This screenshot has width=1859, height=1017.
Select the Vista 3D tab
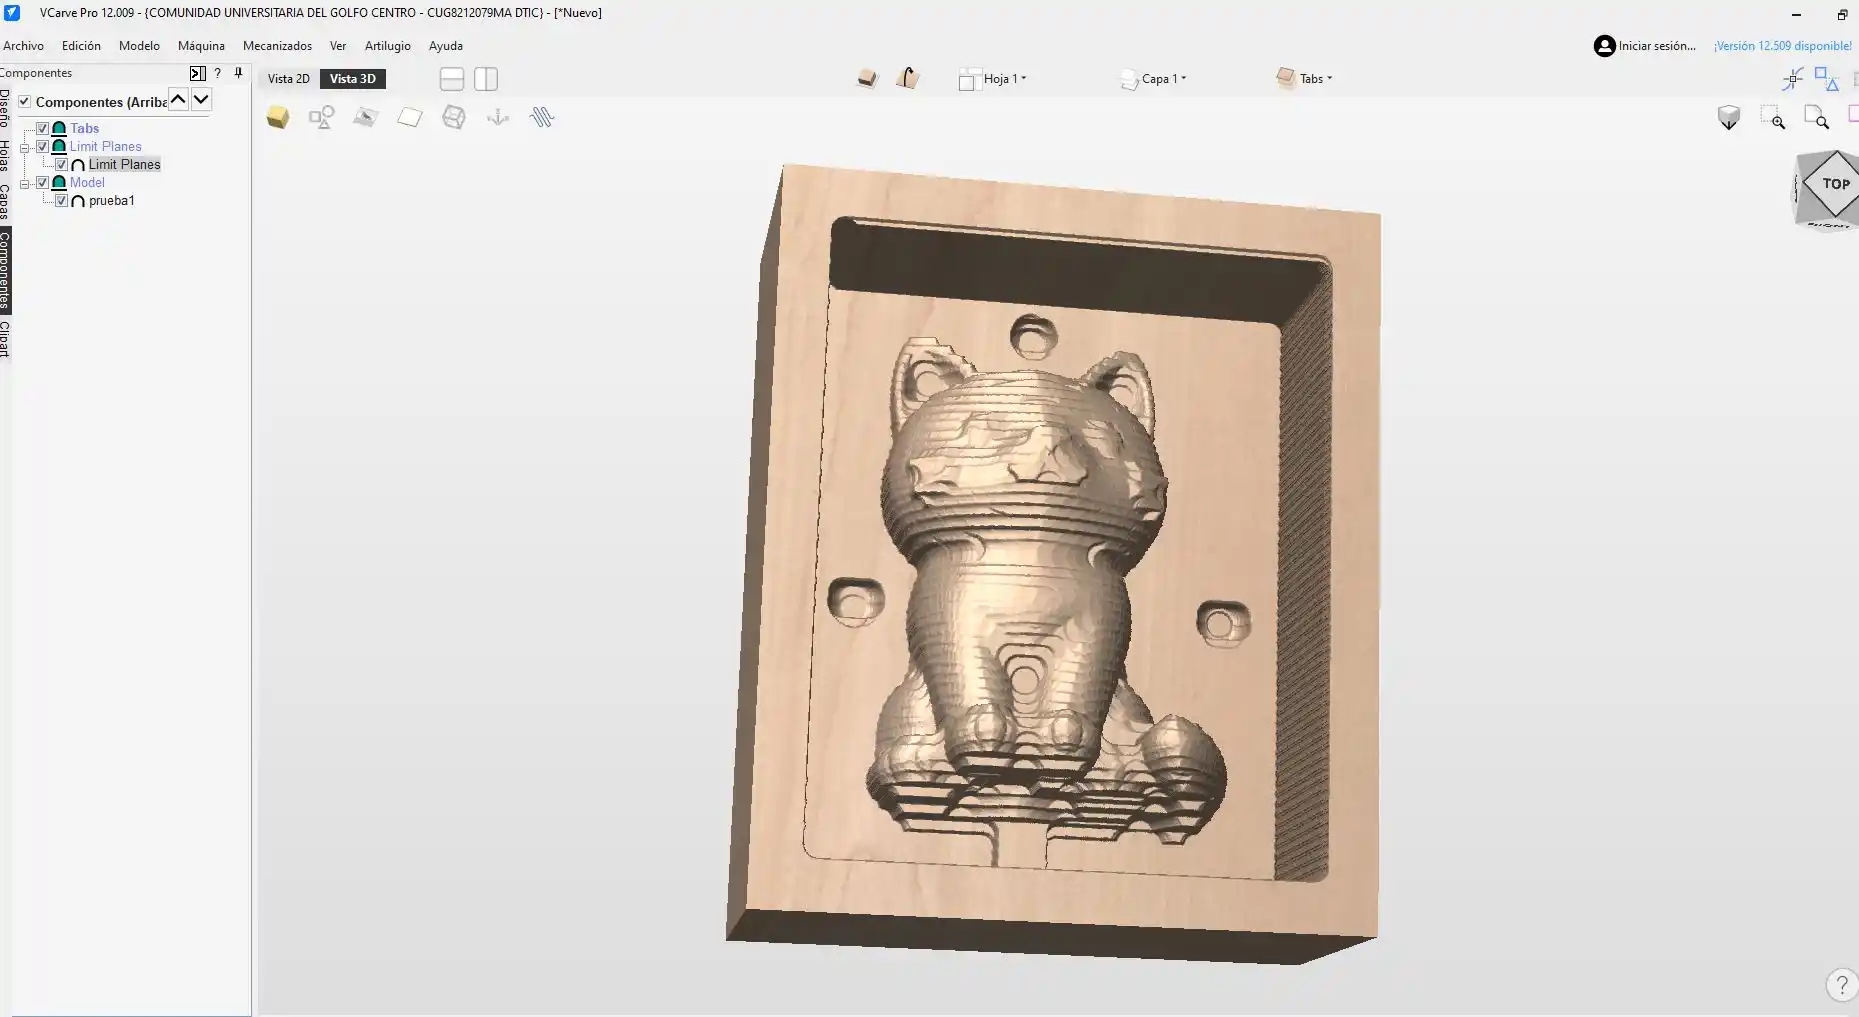(353, 79)
